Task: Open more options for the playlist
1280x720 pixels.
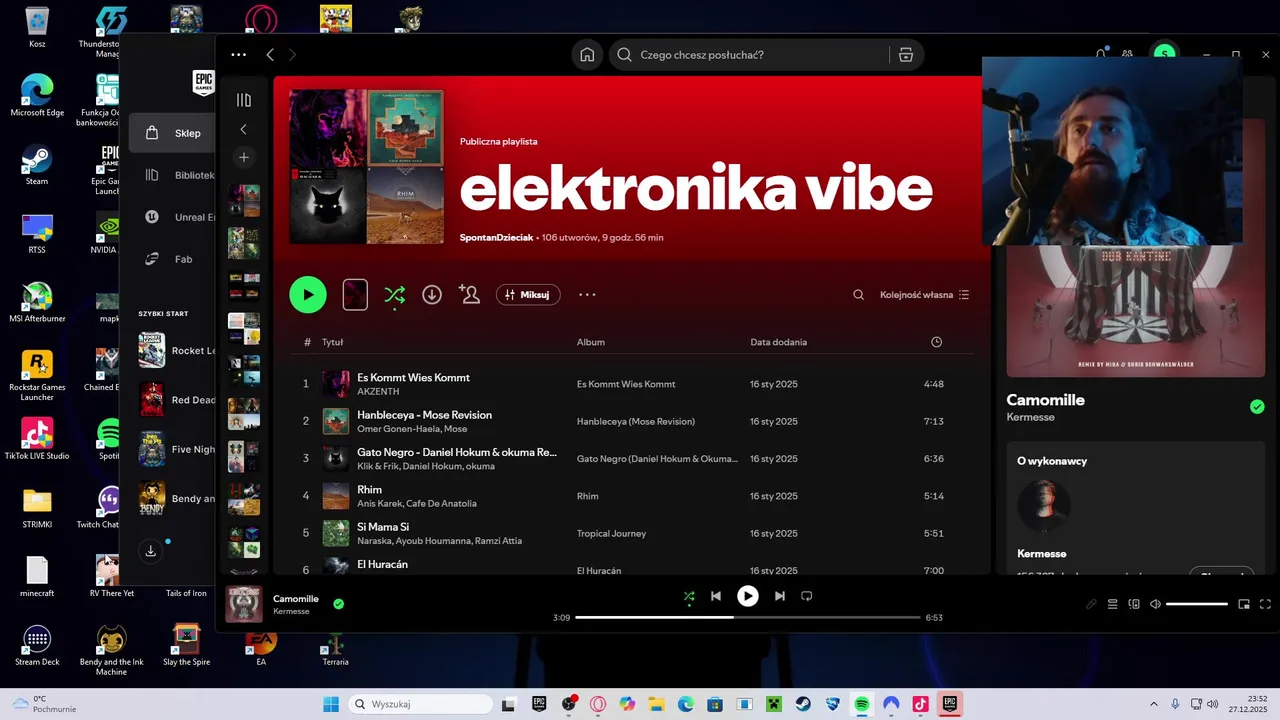Action: click(587, 295)
